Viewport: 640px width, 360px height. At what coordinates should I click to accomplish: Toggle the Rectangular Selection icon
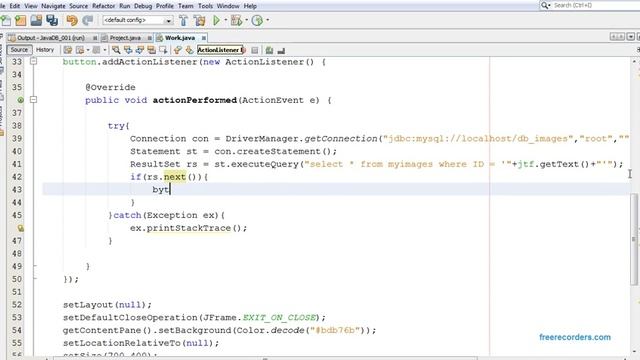click(x=163, y=50)
